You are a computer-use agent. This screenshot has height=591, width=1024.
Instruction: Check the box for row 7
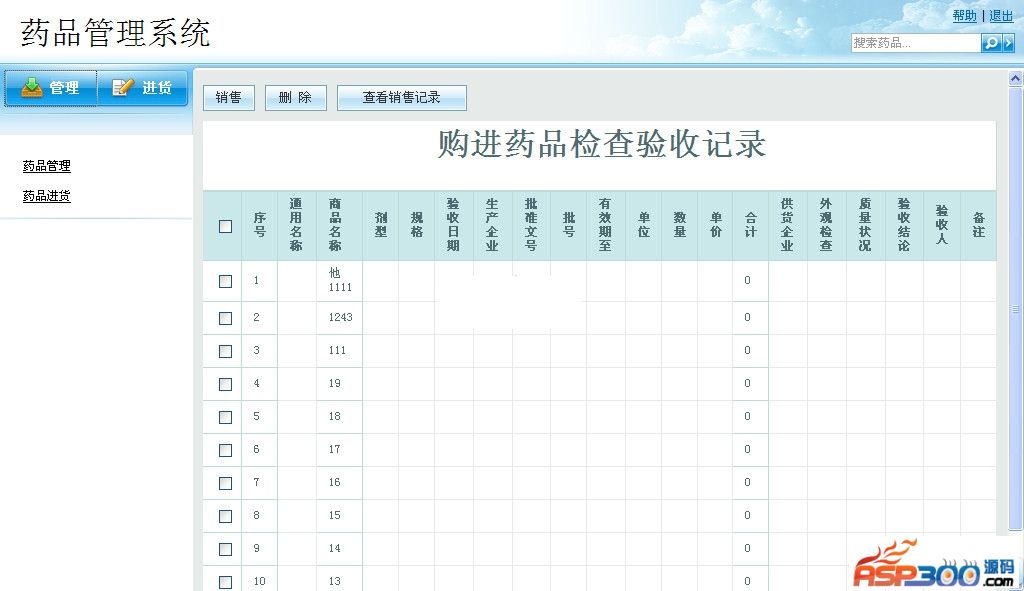[x=225, y=483]
